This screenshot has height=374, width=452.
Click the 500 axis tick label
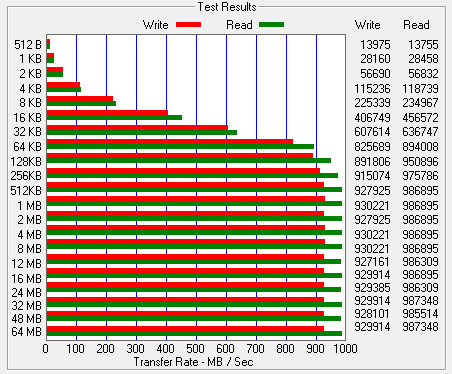point(195,349)
